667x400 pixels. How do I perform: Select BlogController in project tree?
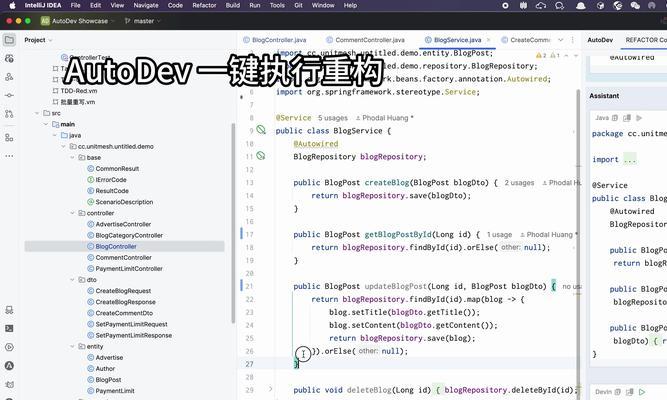[116, 246]
